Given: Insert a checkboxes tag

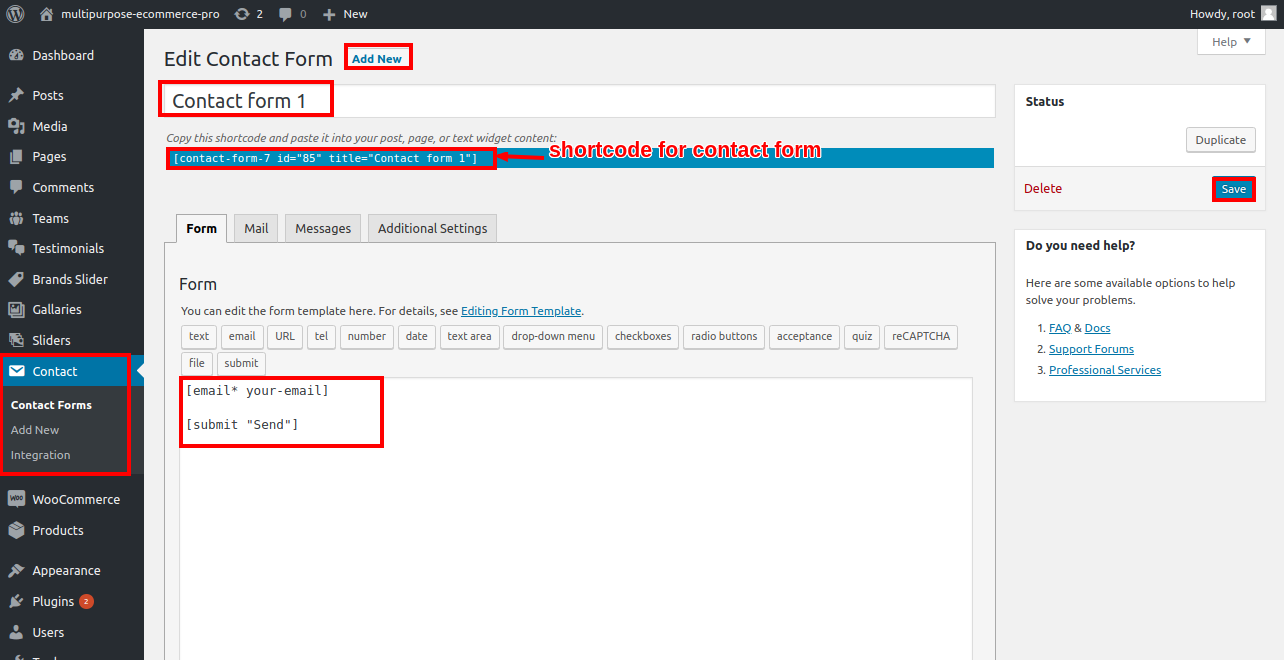Looking at the screenshot, I should pos(643,336).
